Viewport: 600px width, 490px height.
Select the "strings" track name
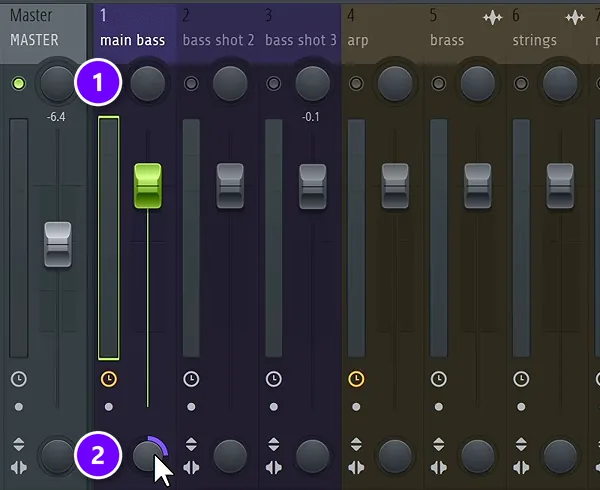tap(535, 41)
